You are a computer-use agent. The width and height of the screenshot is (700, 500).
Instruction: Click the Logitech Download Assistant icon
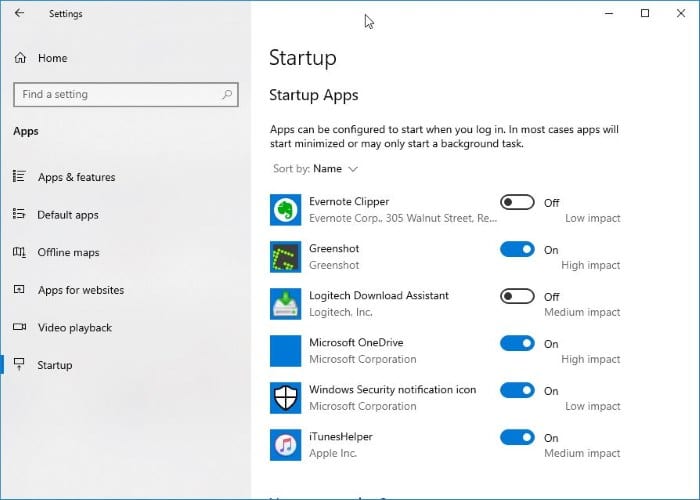tap(285, 304)
